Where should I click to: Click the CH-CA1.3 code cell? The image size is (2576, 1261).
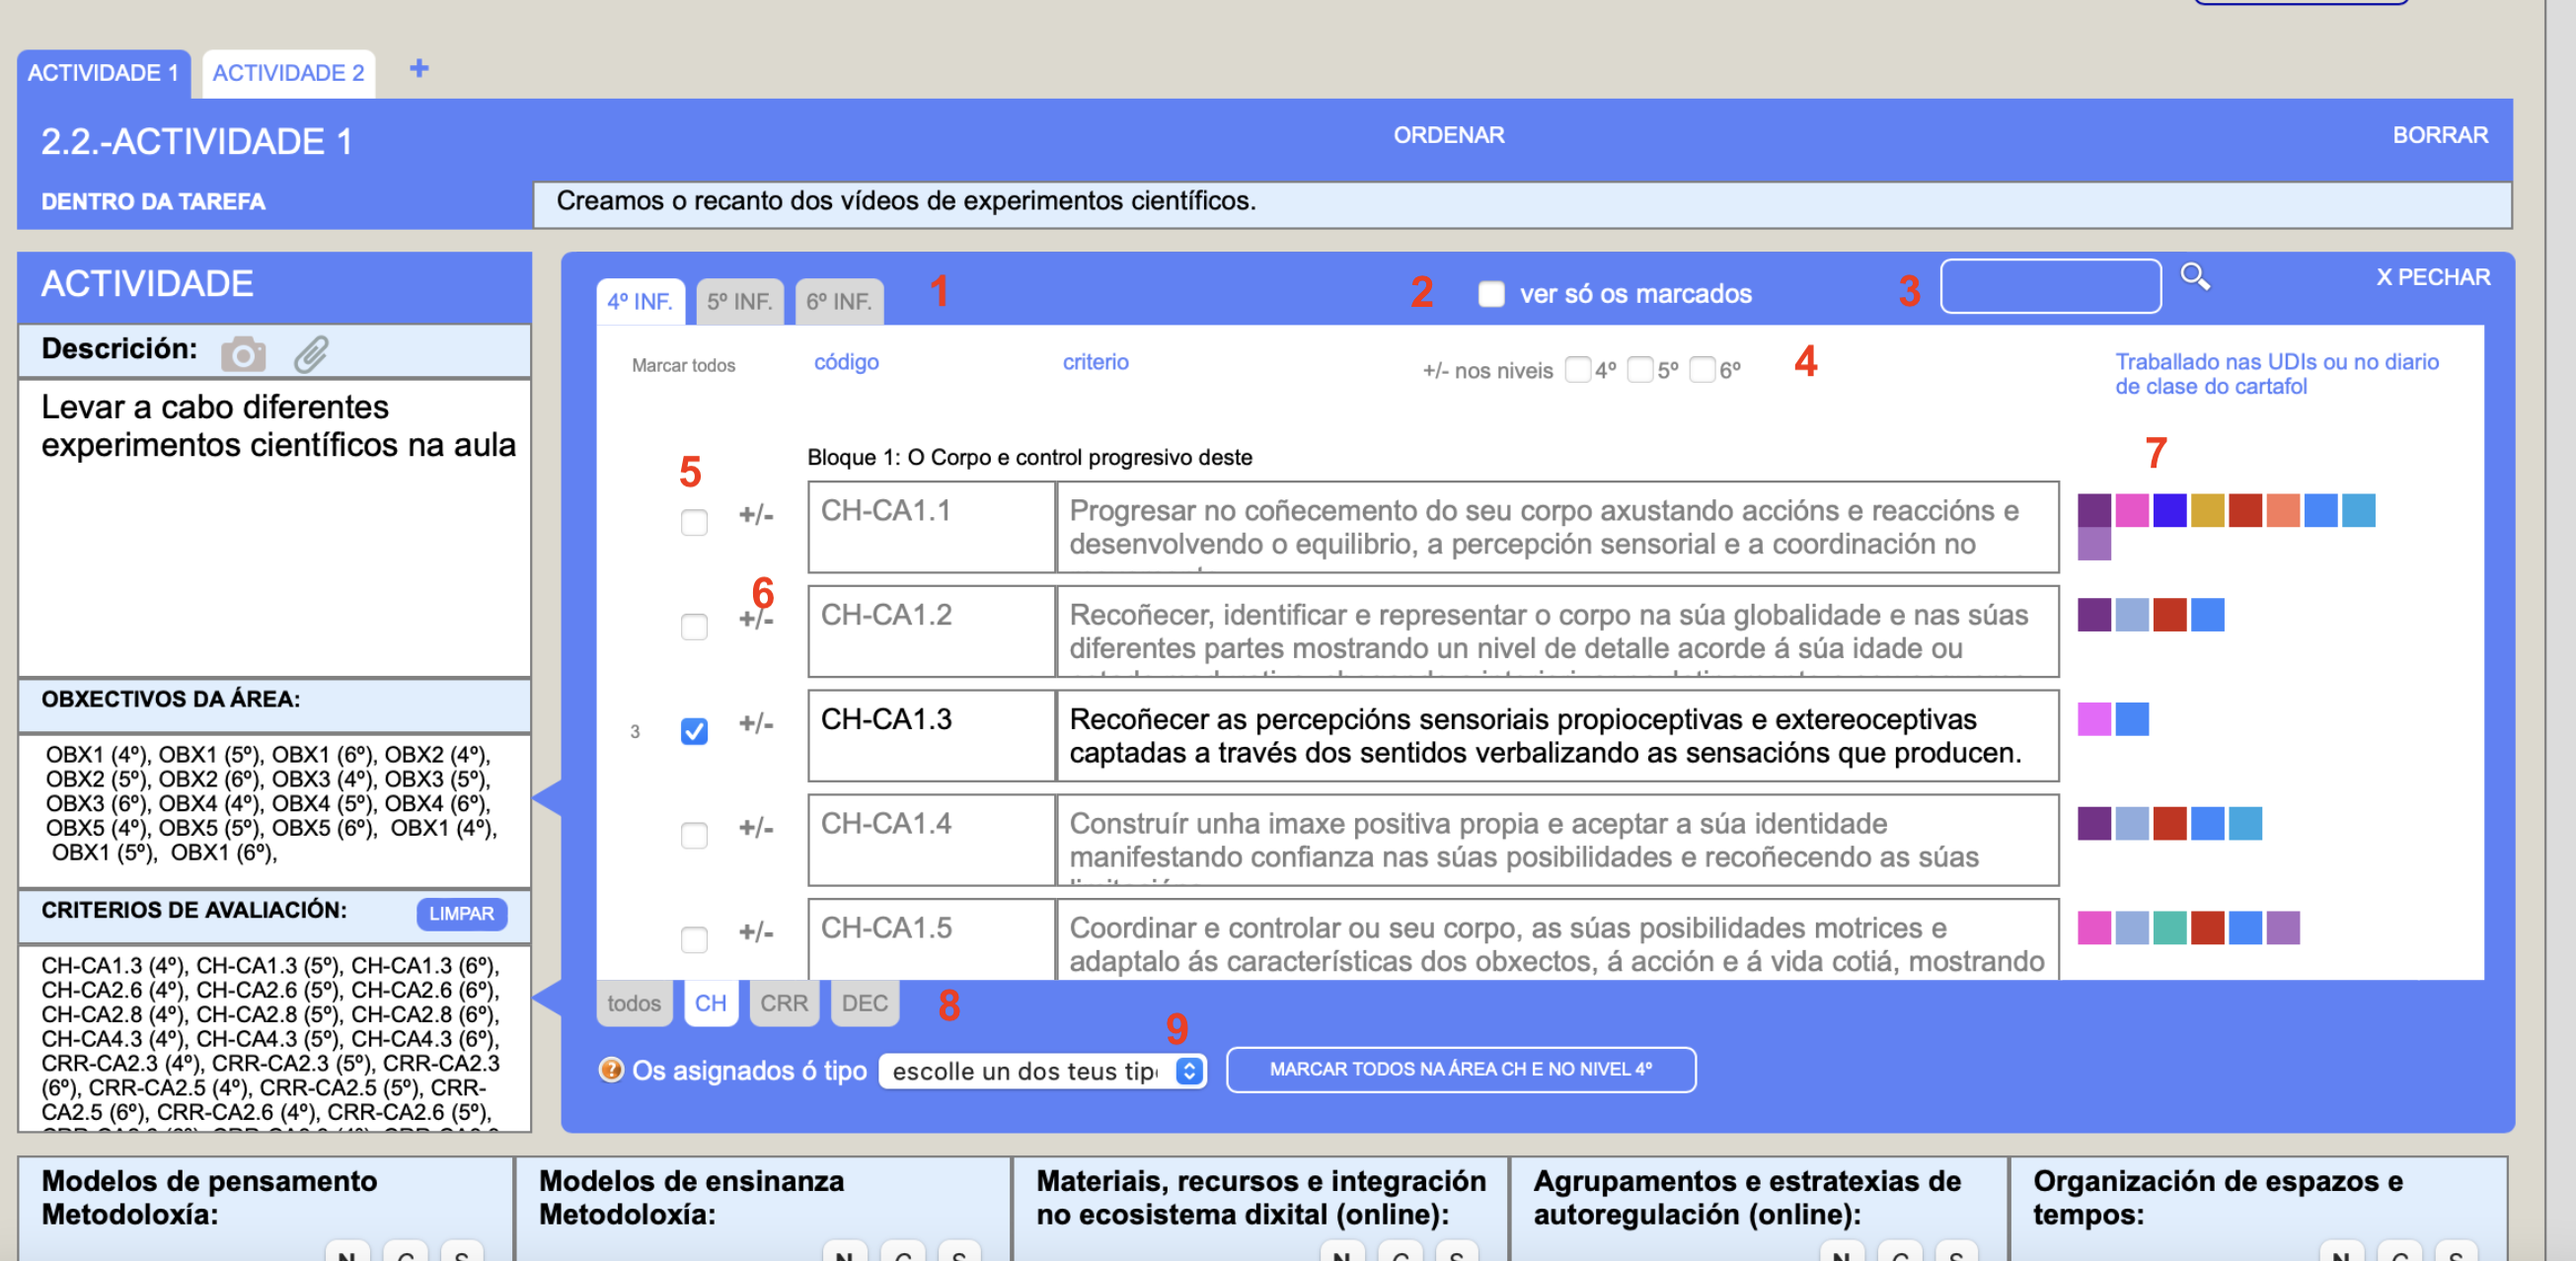pos(931,735)
